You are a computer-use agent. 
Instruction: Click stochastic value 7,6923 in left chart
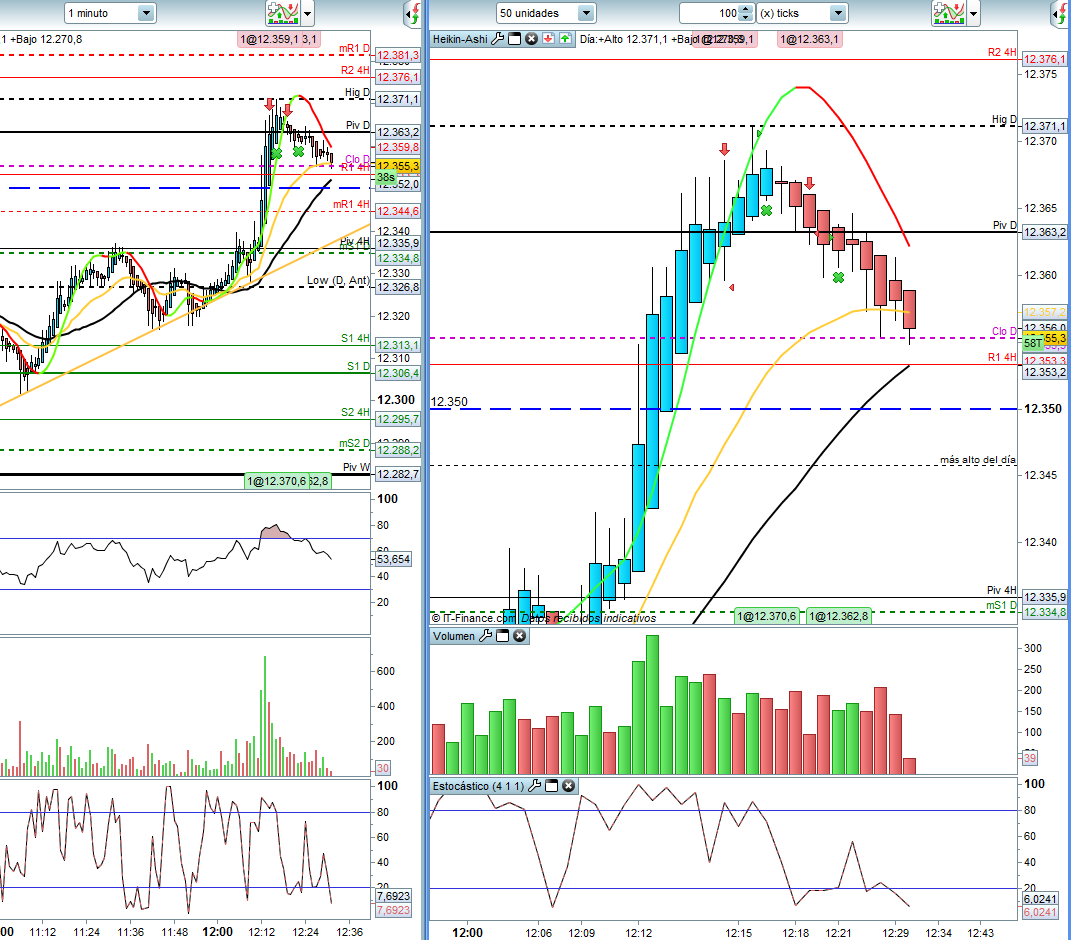pyautogui.click(x=393, y=896)
